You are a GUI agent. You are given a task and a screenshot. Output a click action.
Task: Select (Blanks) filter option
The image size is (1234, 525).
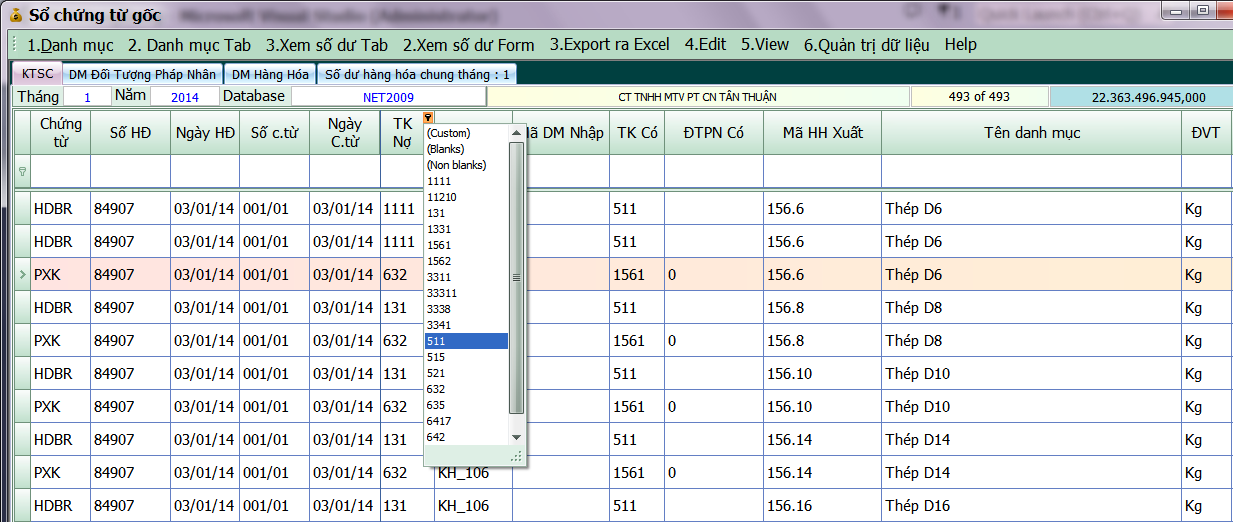pos(467,149)
